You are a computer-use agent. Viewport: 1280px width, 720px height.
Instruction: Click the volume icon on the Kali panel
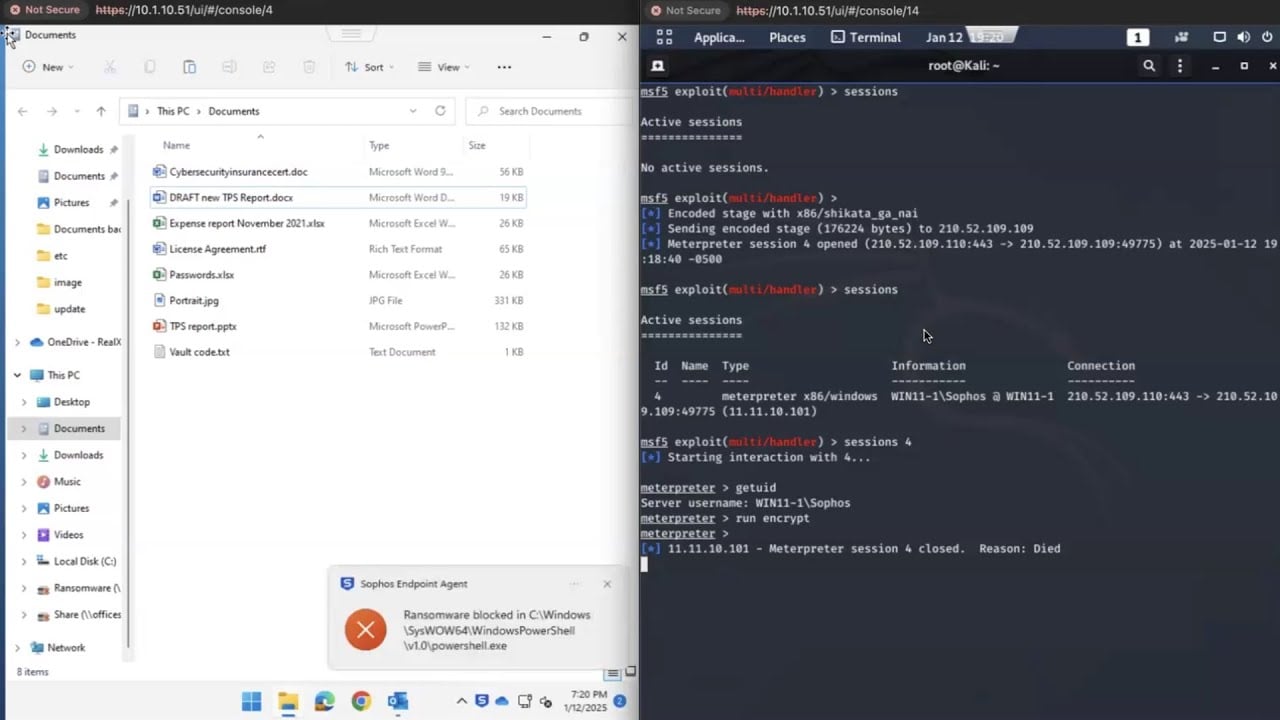1243,36
